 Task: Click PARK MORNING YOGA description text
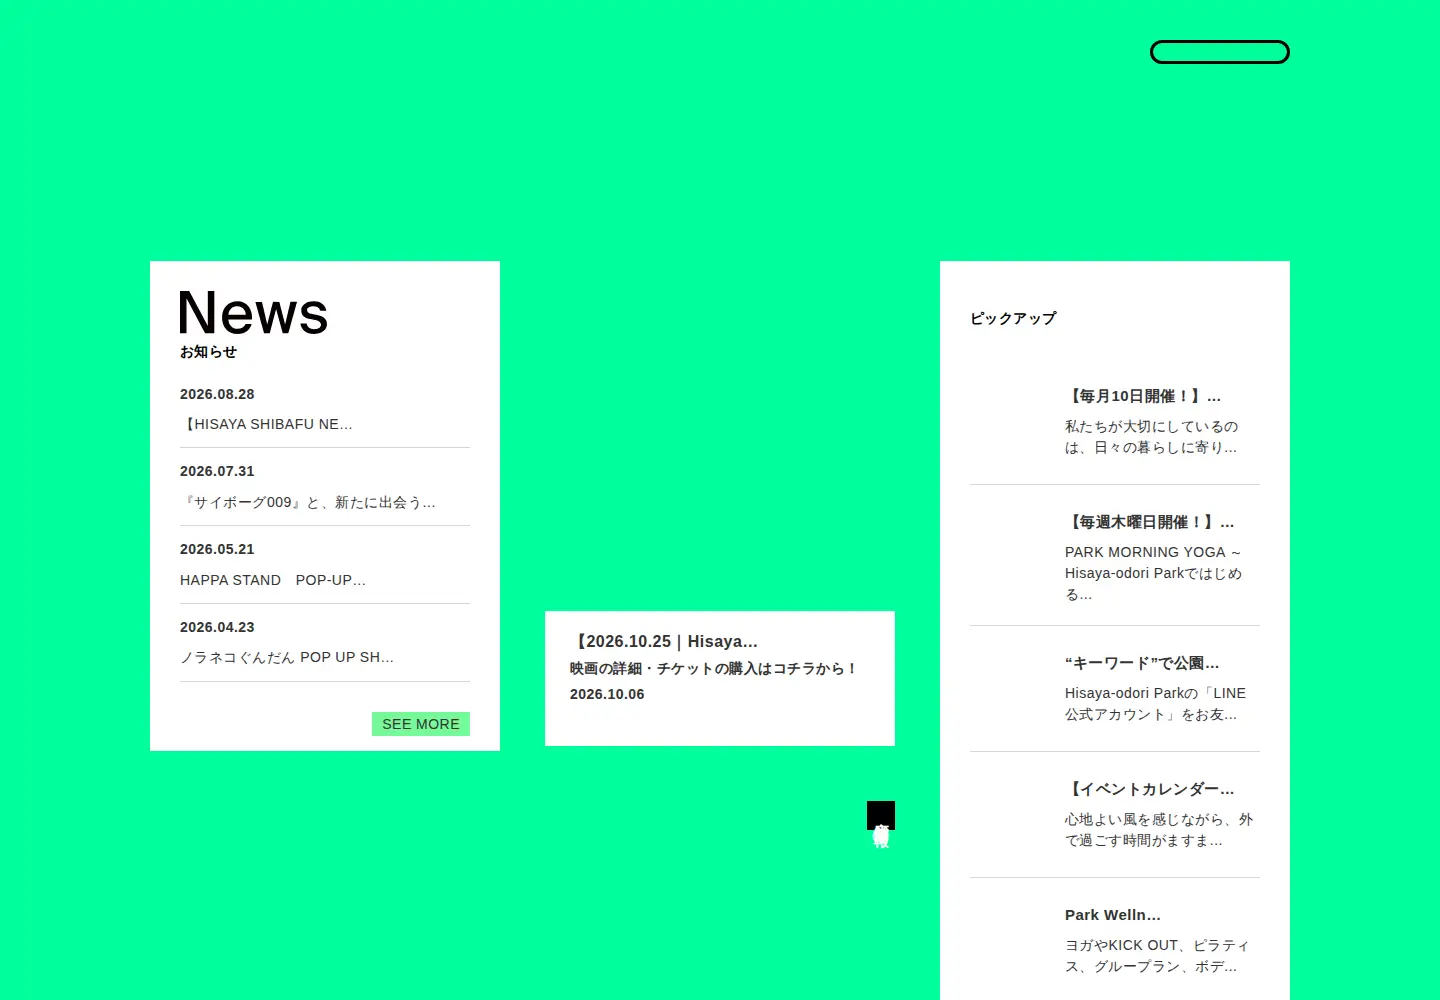coord(1153,573)
